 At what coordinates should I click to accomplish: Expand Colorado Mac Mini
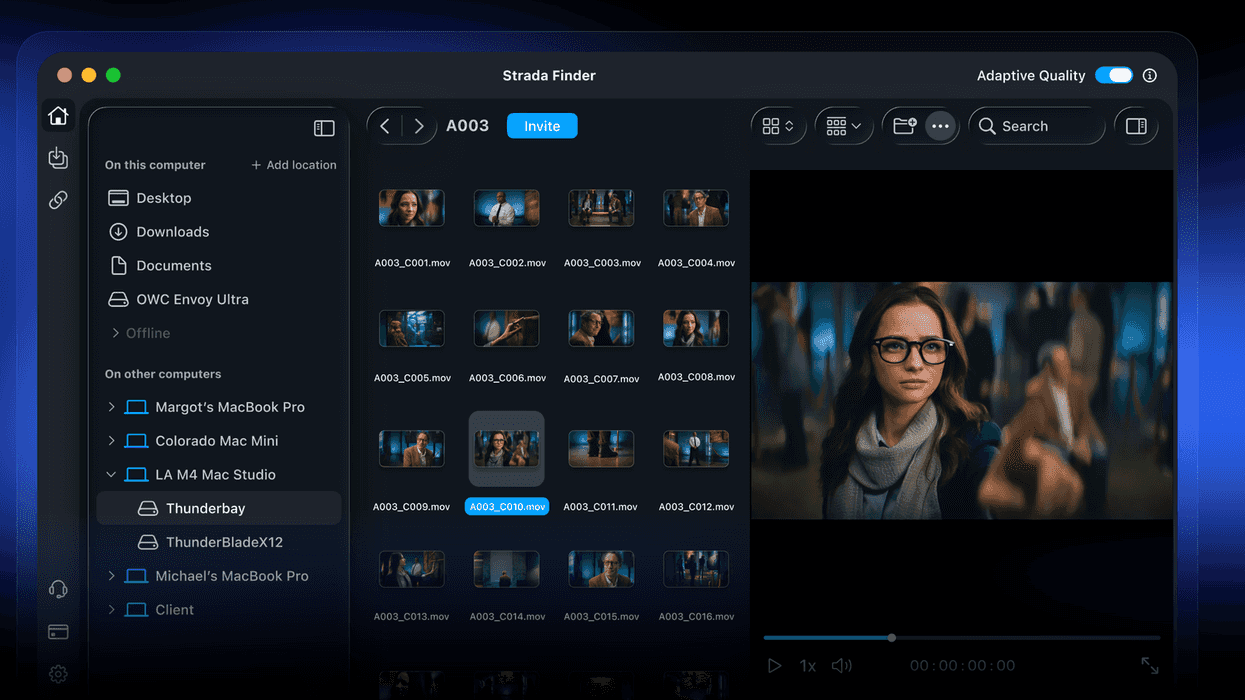[x=111, y=441]
